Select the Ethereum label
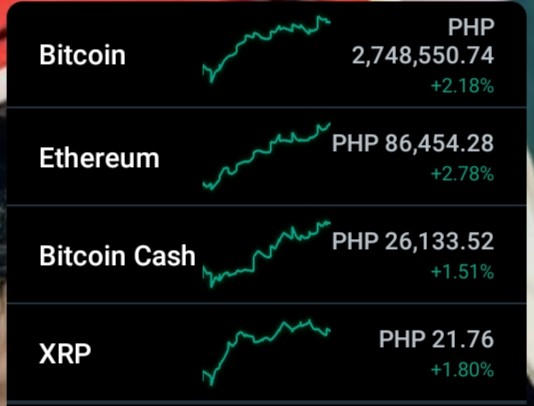 click(99, 158)
